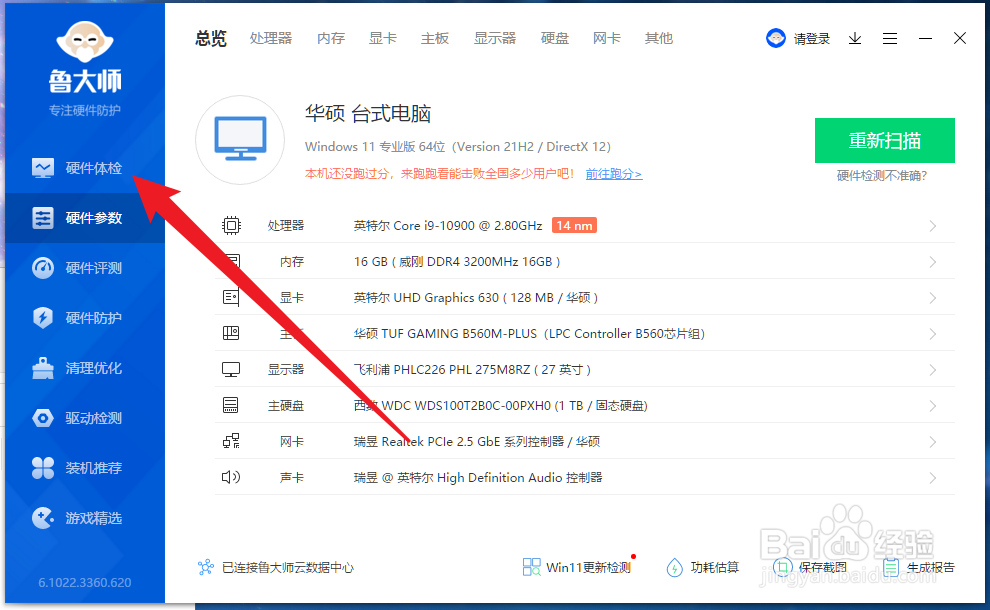Click Realtek PCIe 2.5 GbE text

click(477, 441)
